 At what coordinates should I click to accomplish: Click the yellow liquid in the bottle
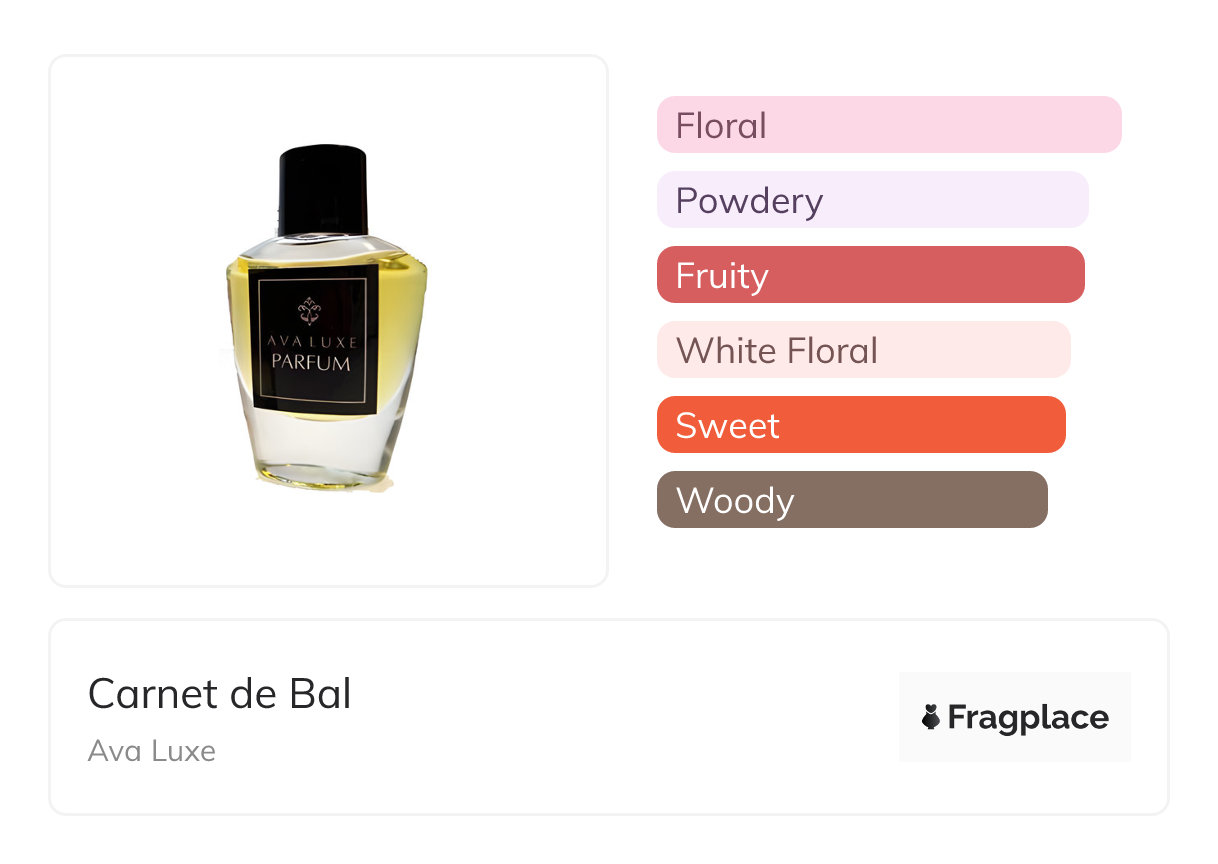400,300
